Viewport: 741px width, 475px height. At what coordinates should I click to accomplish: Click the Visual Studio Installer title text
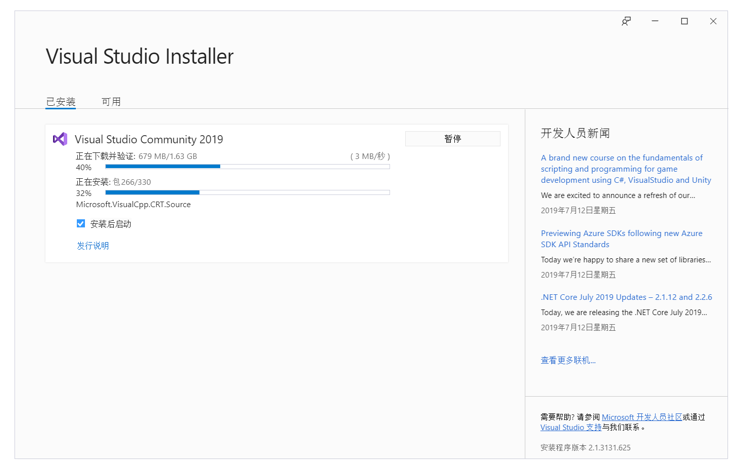point(139,57)
